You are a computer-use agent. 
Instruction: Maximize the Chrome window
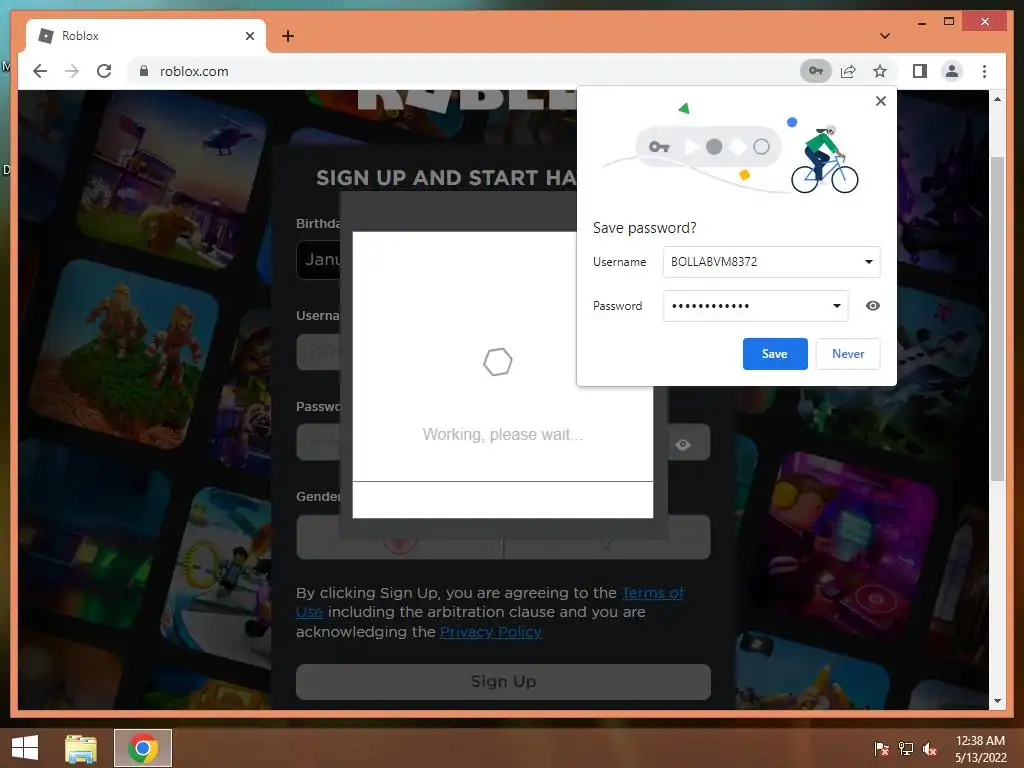tap(949, 22)
